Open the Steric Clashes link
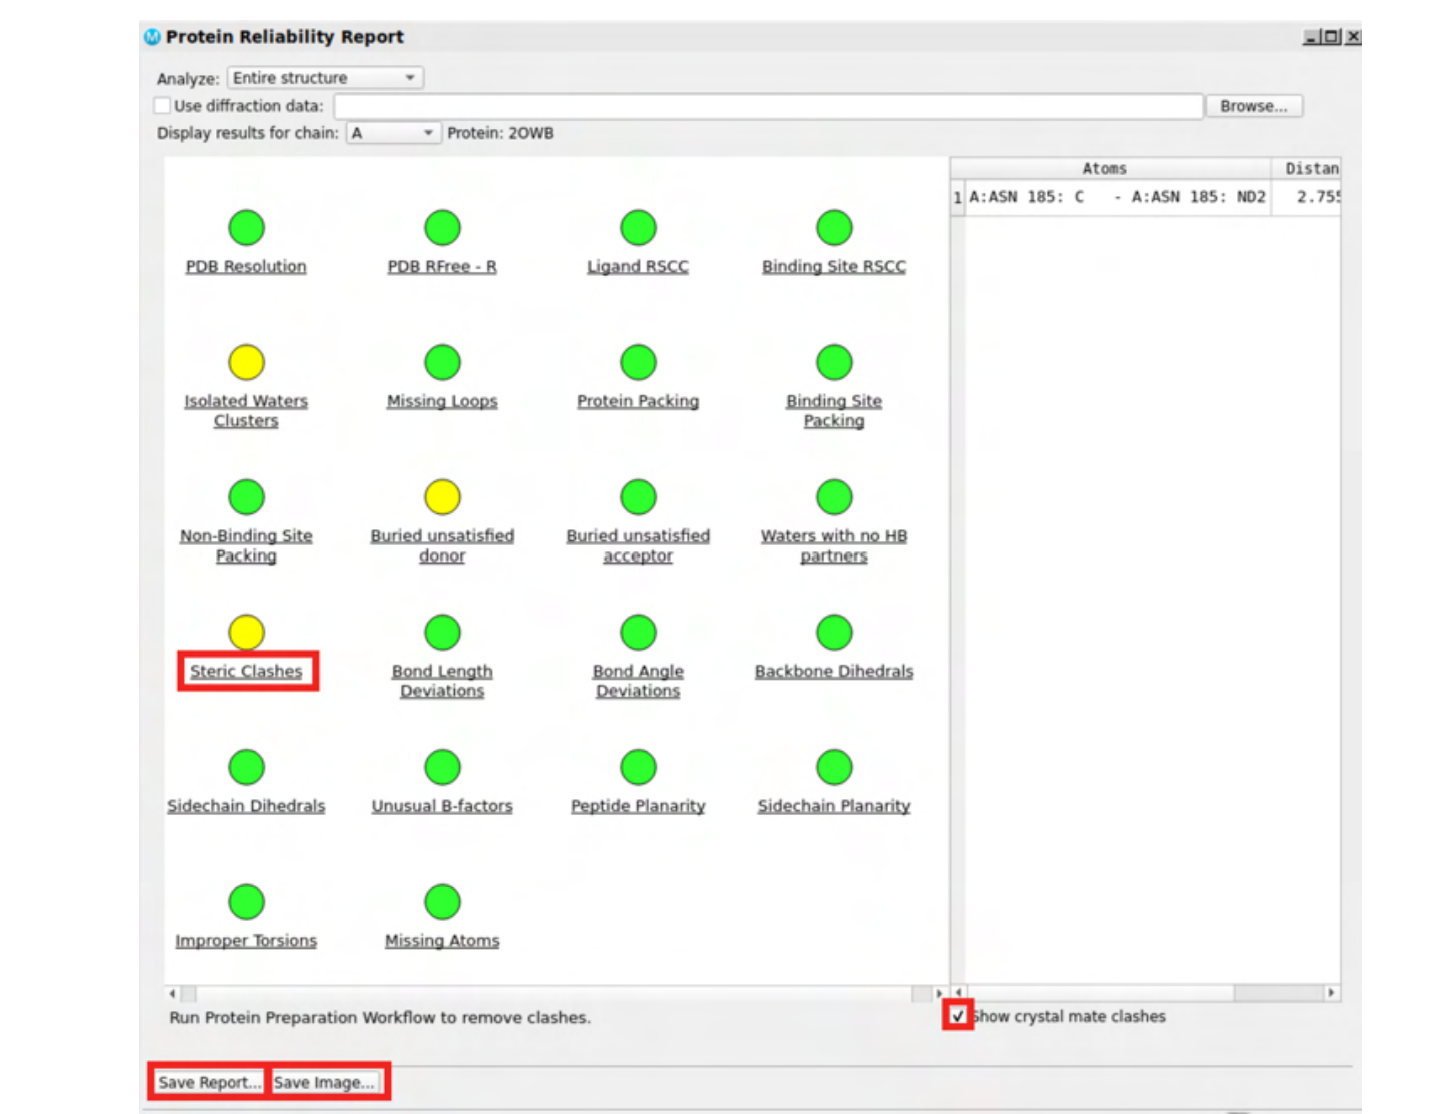The height and width of the screenshot is (1114, 1436). click(246, 671)
